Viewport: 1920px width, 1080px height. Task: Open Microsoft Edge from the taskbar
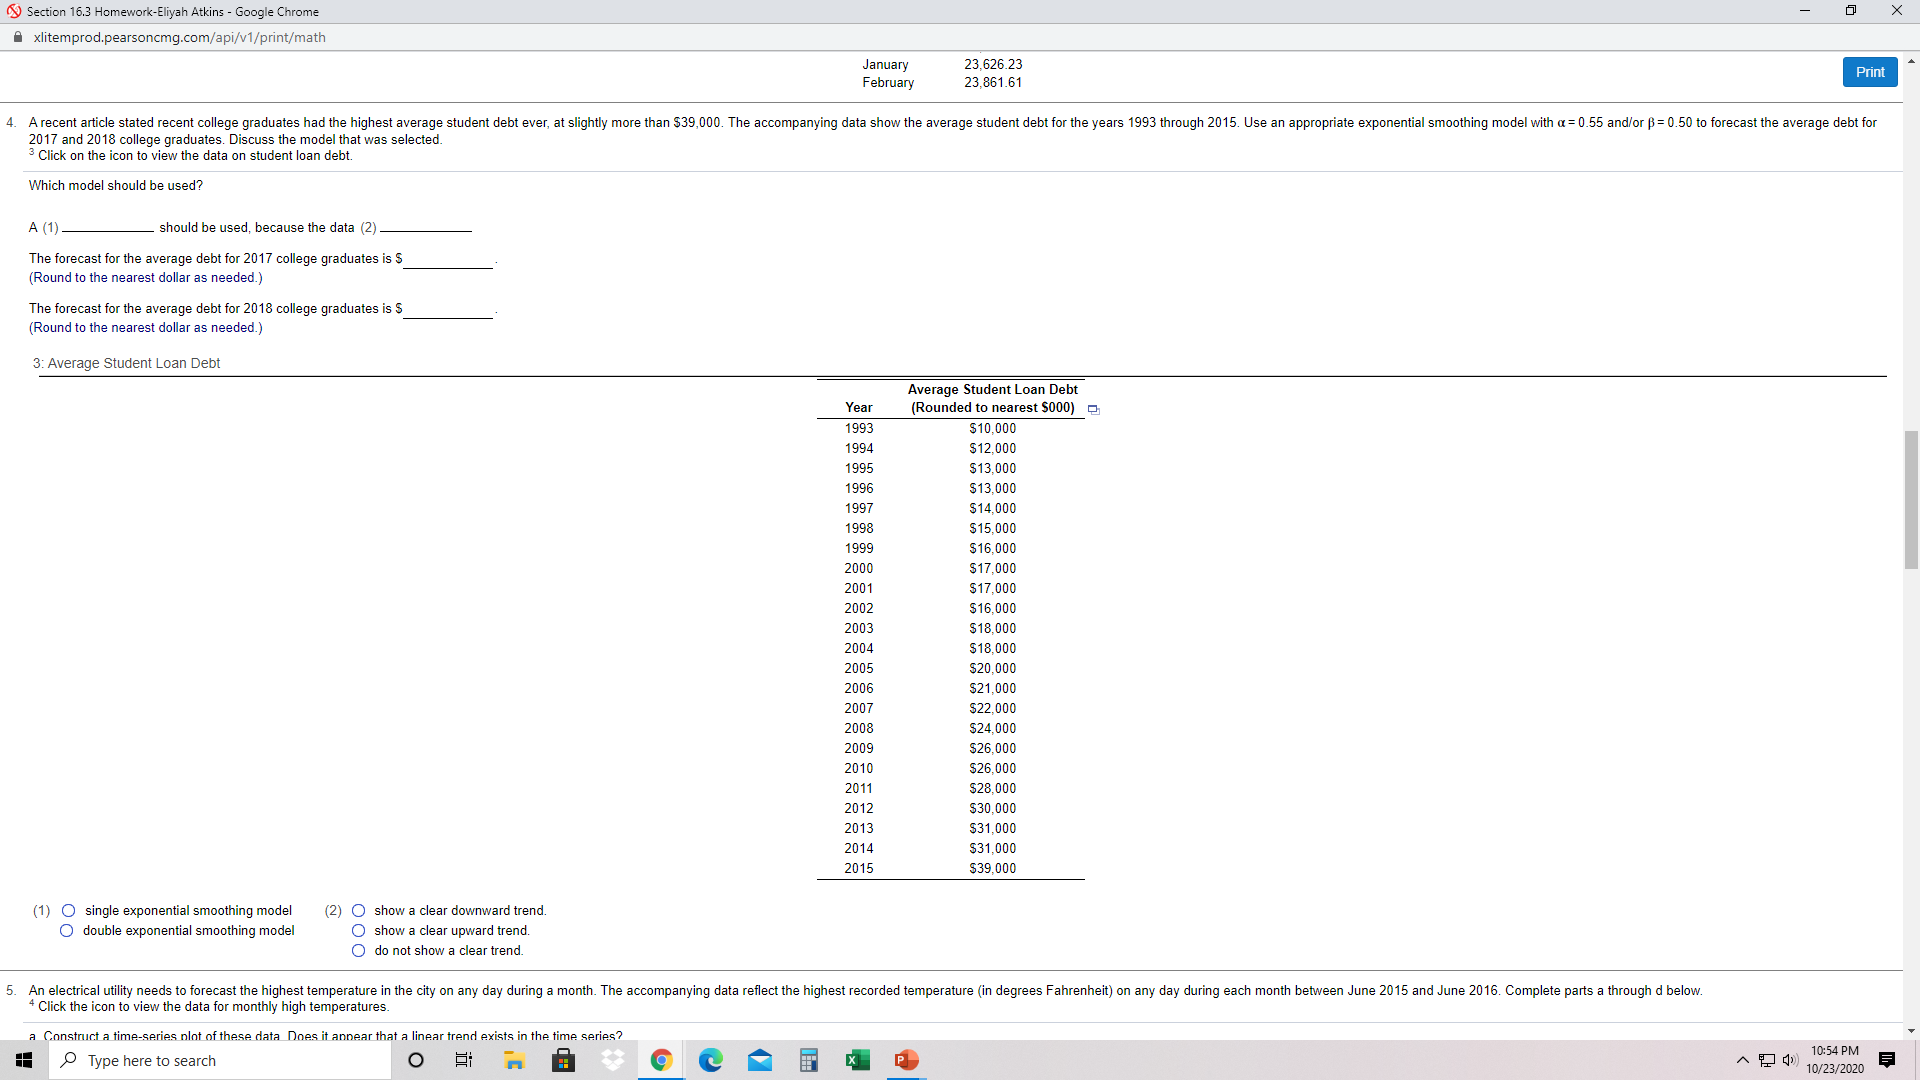711,1060
